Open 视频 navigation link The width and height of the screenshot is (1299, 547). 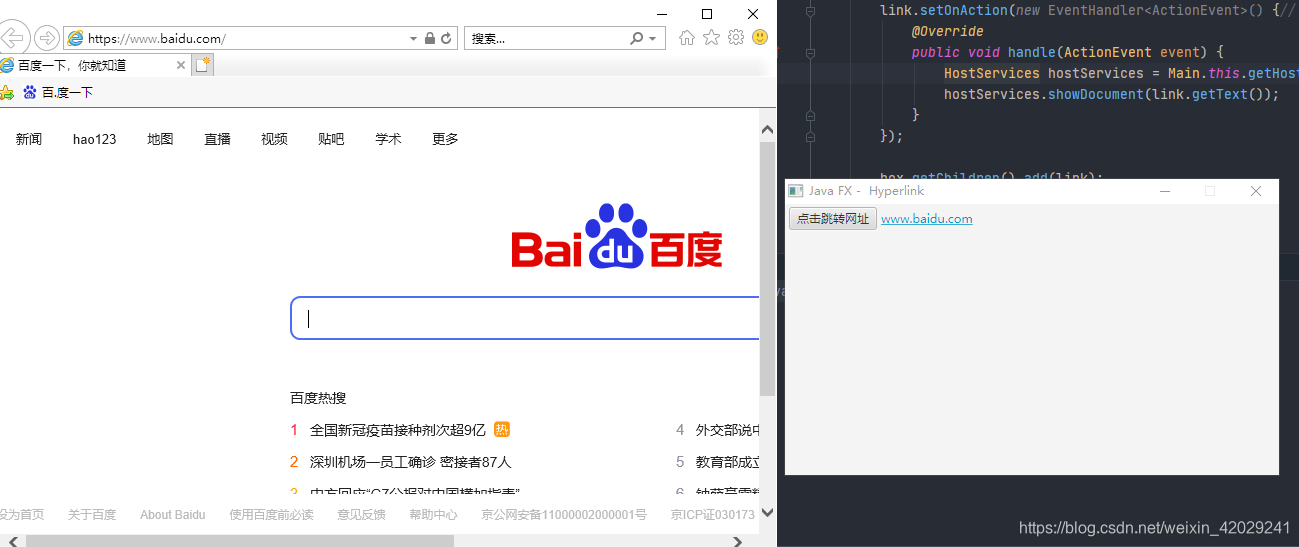click(x=275, y=139)
